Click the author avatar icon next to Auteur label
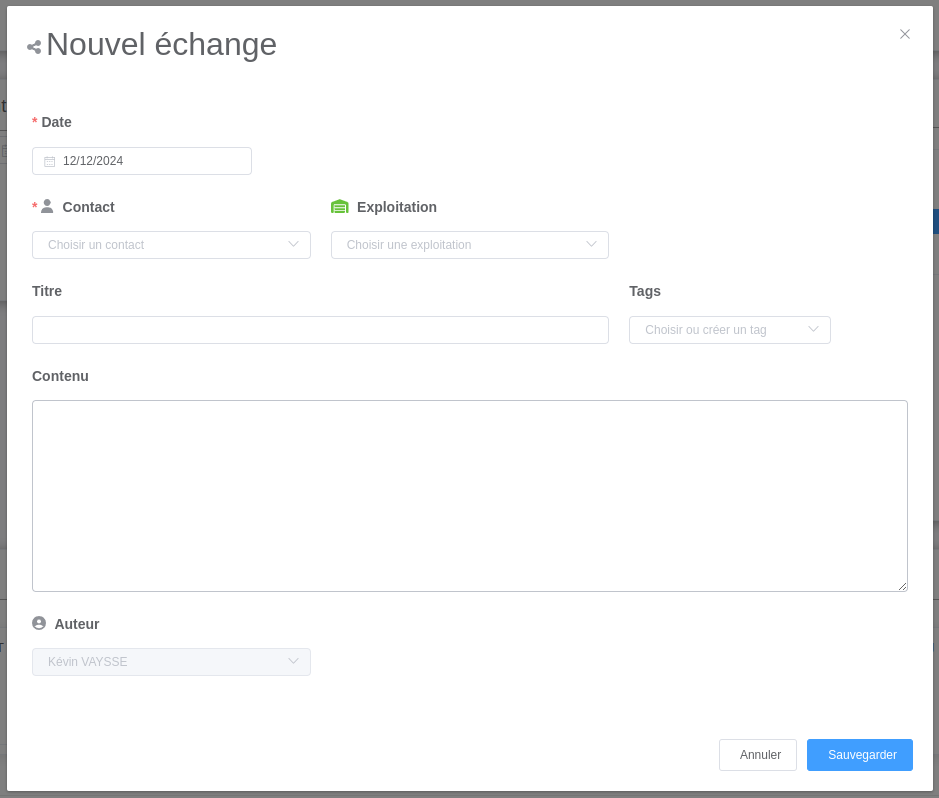The width and height of the screenshot is (939, 798). click(38, 622)
